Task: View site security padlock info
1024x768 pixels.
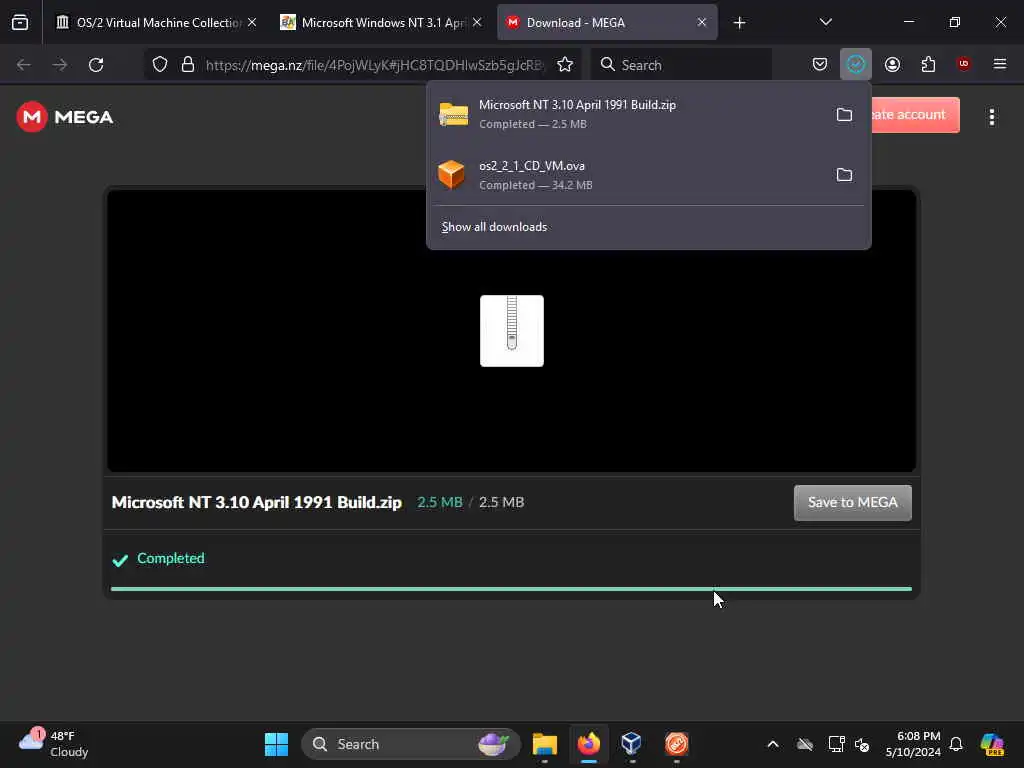Action: pos(188,65)
